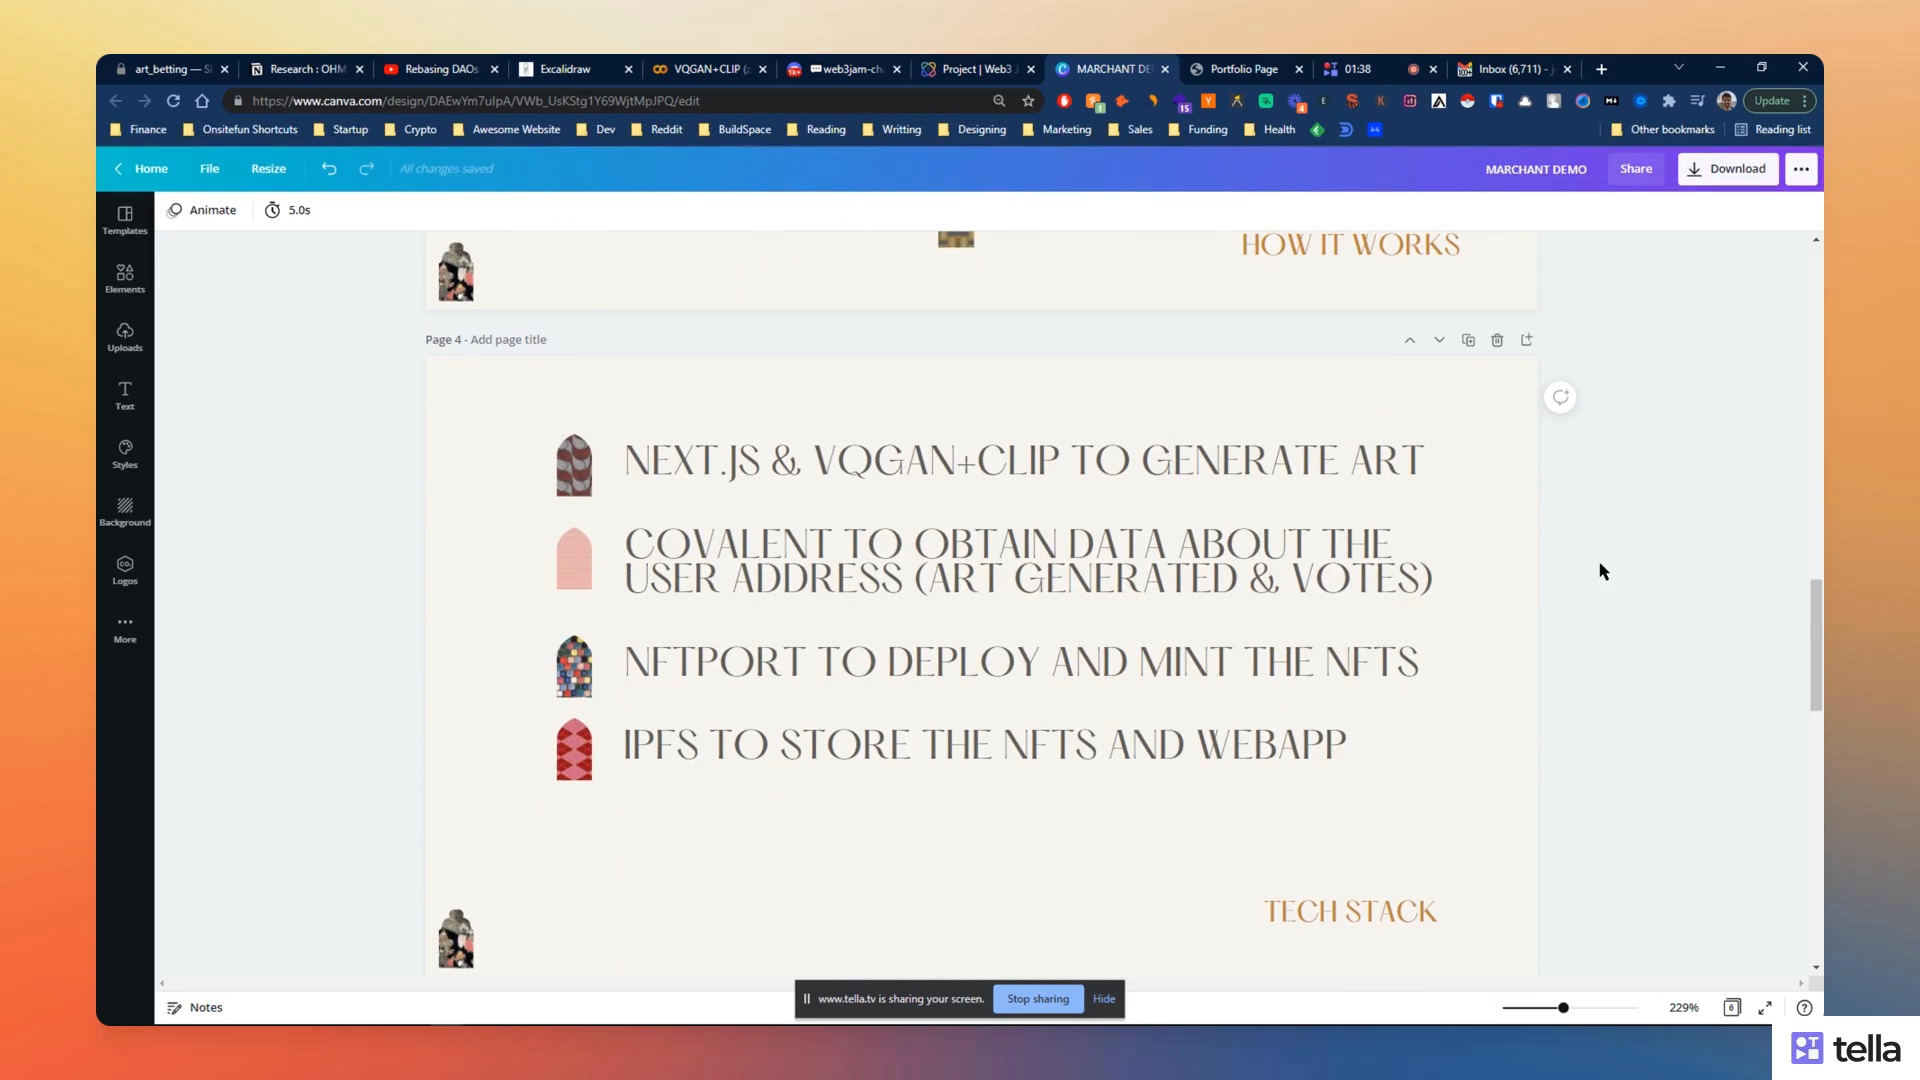This screenshot has width=1920, height=1080.
Task: Open the Background panel
Action: point(125,513)
